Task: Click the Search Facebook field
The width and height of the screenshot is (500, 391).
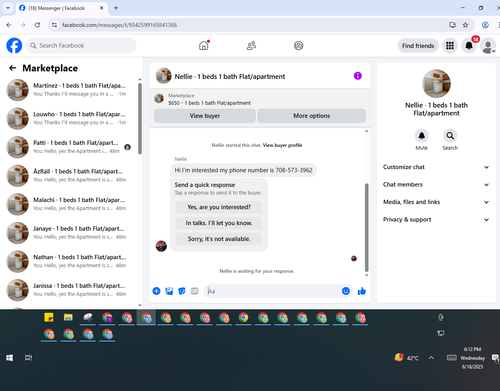Action: [x=81, y=46]
